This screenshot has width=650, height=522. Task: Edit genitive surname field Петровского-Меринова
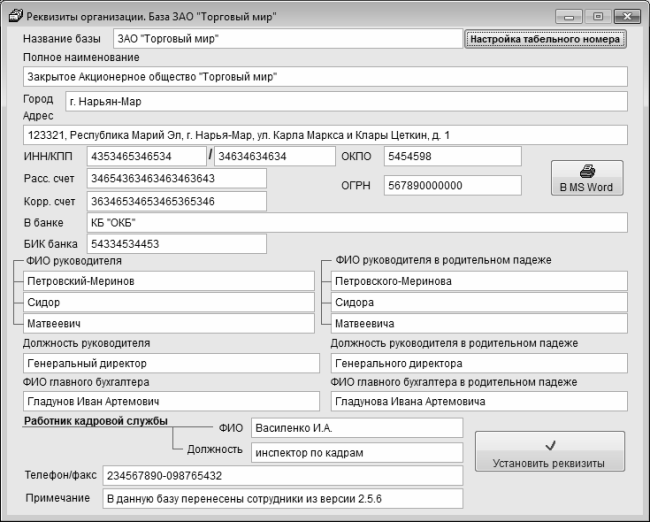point(479,281)
